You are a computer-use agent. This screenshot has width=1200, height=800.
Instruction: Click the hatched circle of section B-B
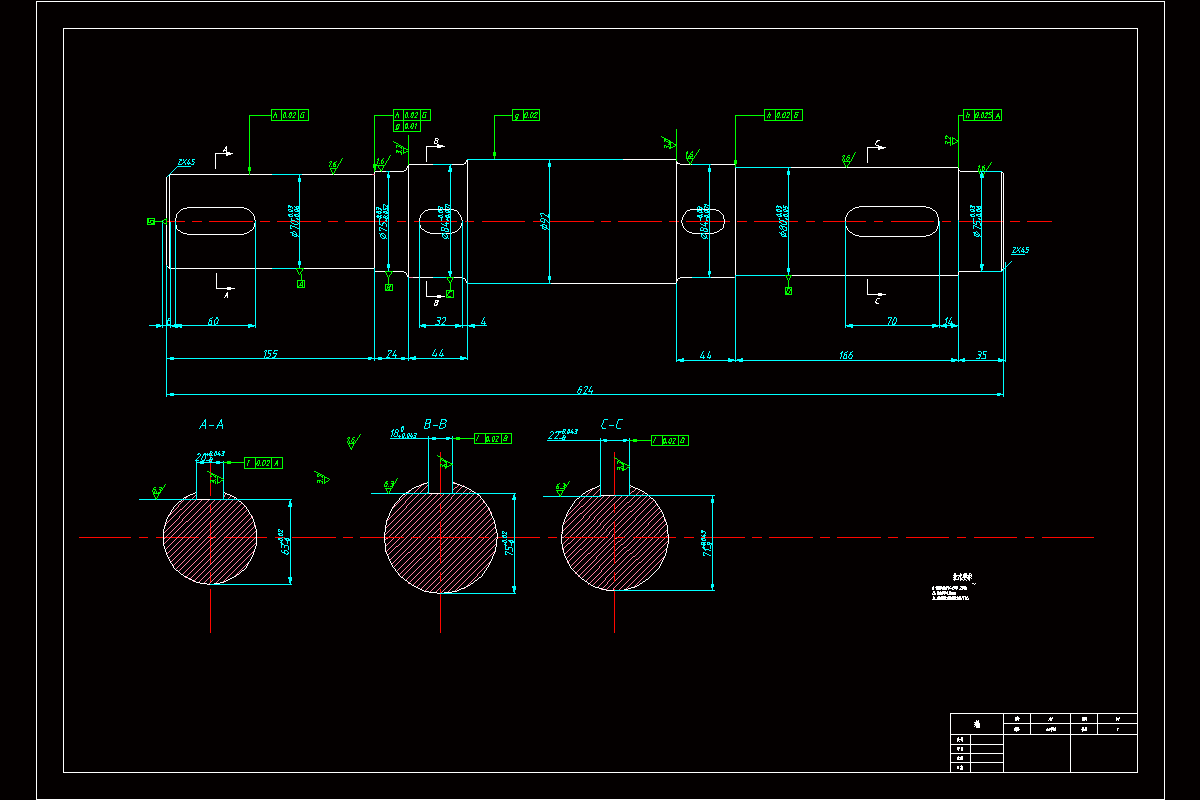441,538
